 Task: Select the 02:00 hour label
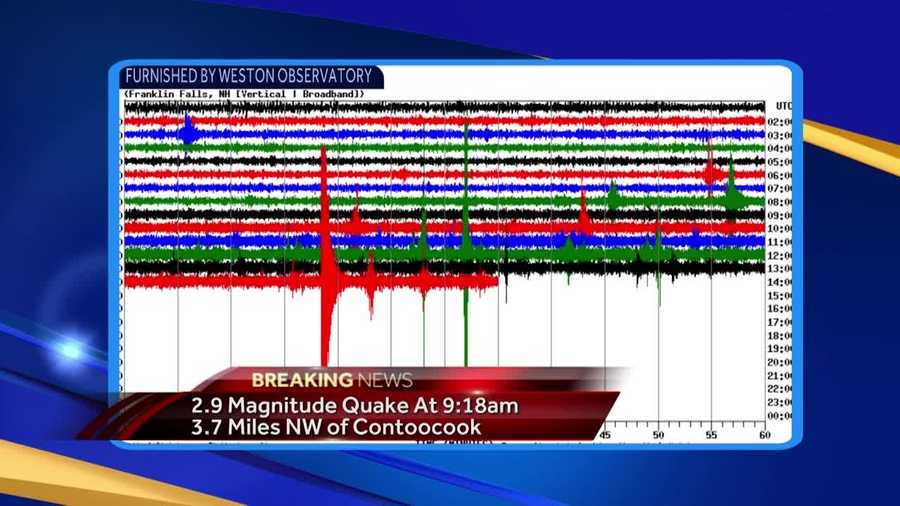pyautogui.click(x=780, y=121)
